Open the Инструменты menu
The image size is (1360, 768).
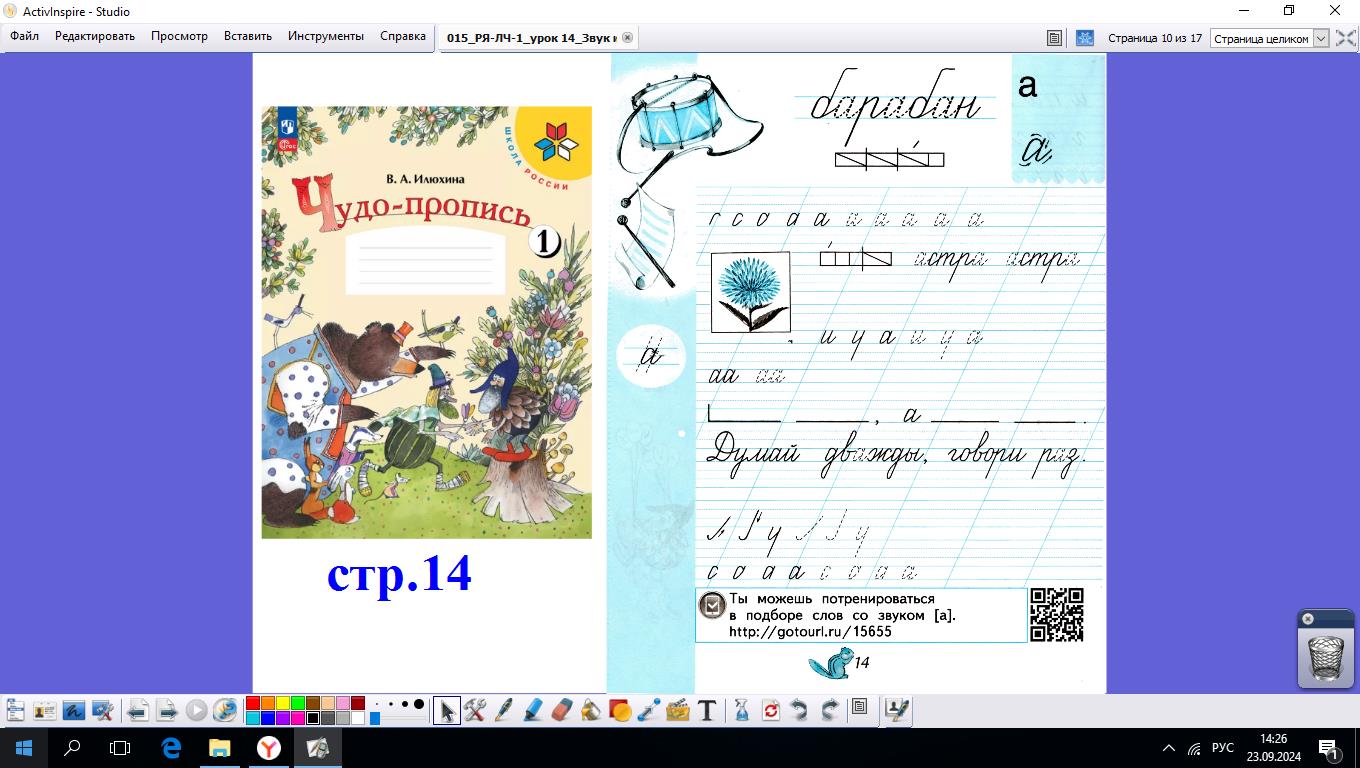point(326,36)
